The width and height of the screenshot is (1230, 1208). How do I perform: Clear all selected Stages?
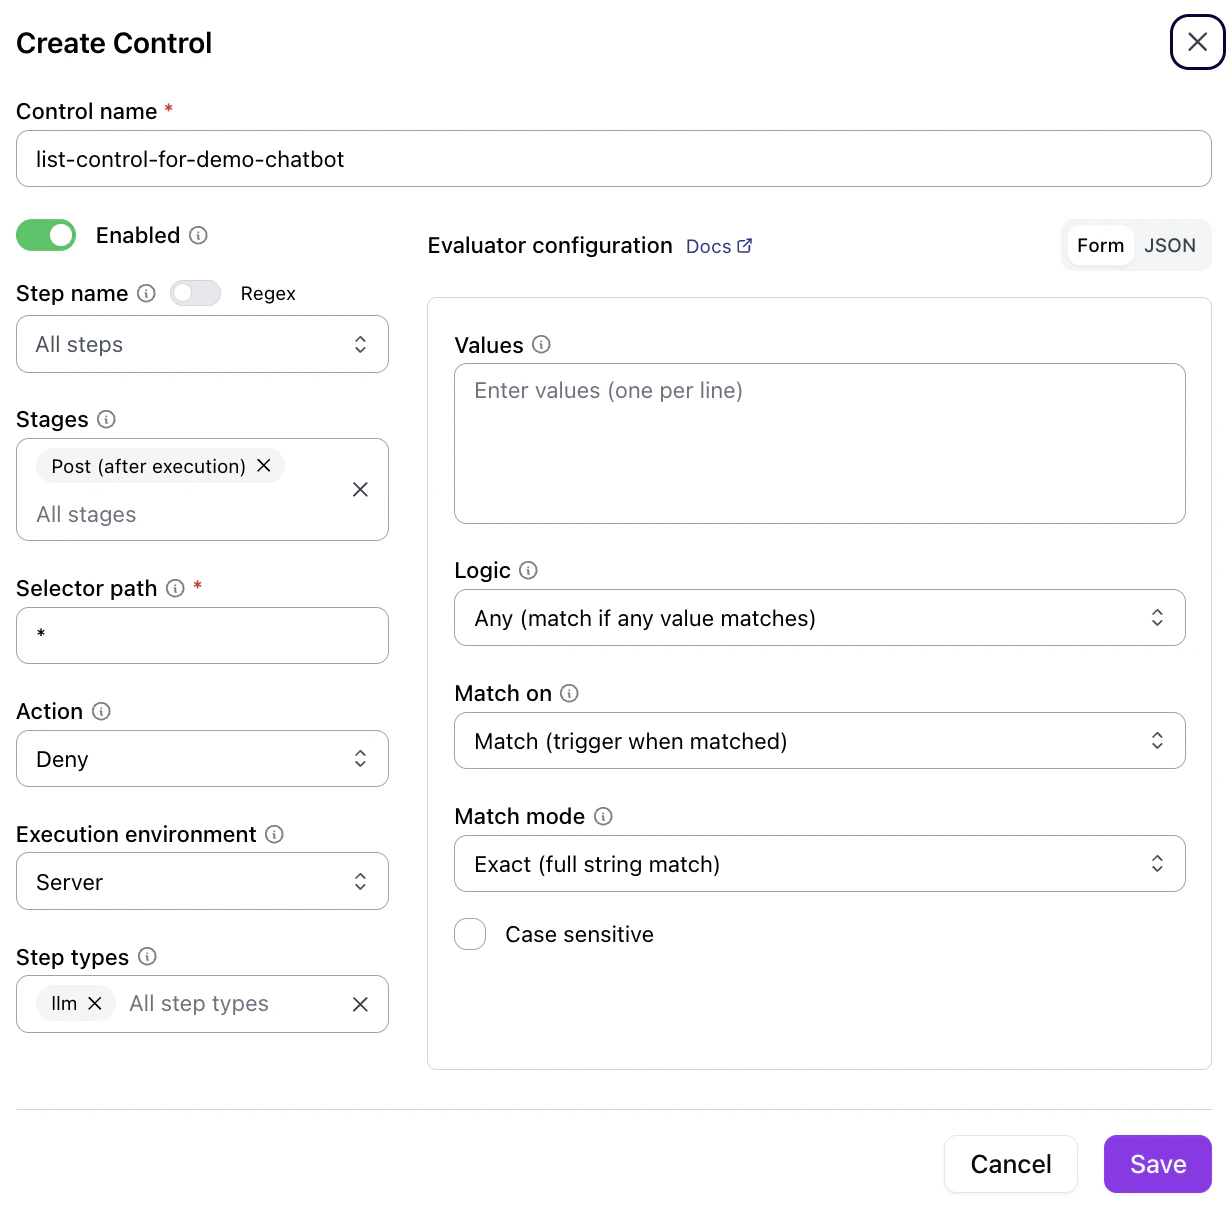(x=360, y=489)
